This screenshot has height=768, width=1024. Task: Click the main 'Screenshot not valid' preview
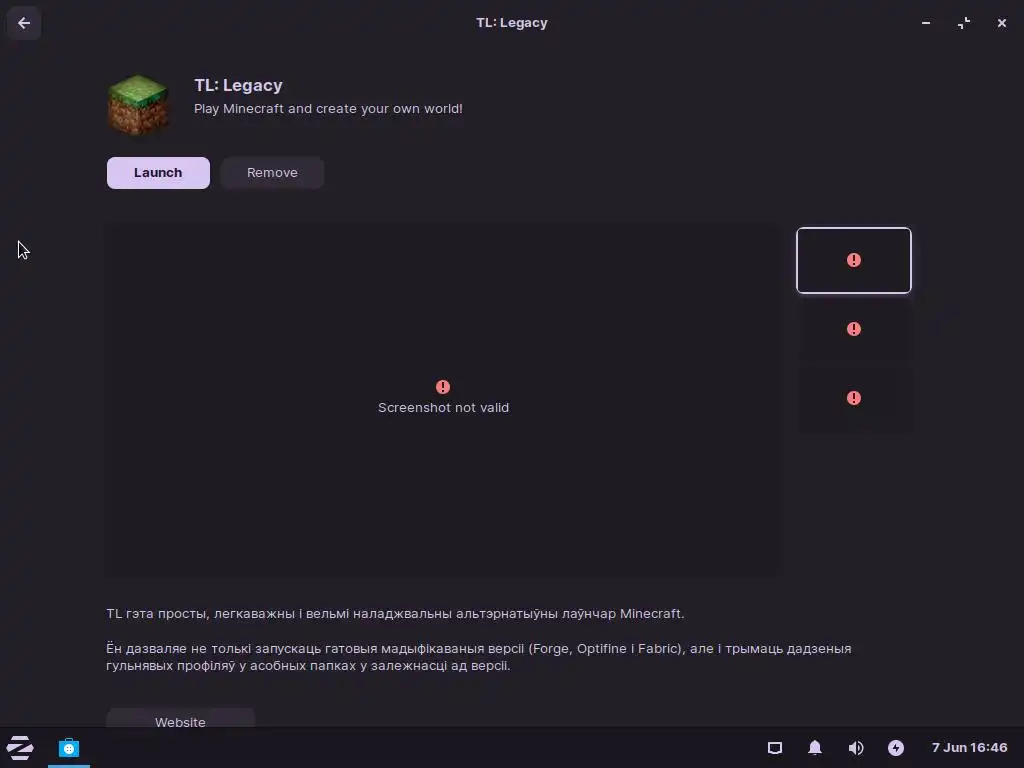tap(443, 400)
